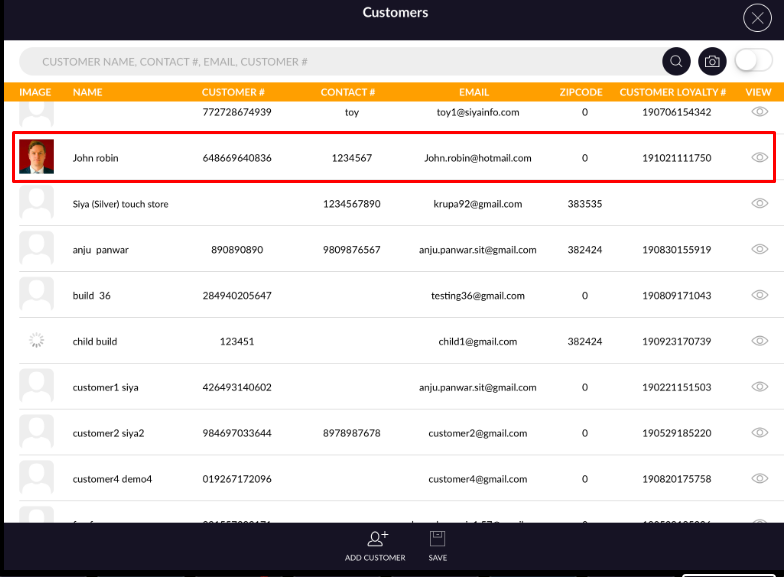Click the search magnifier icon
Viewport: 784px width, 577px height.
(677, 61)
